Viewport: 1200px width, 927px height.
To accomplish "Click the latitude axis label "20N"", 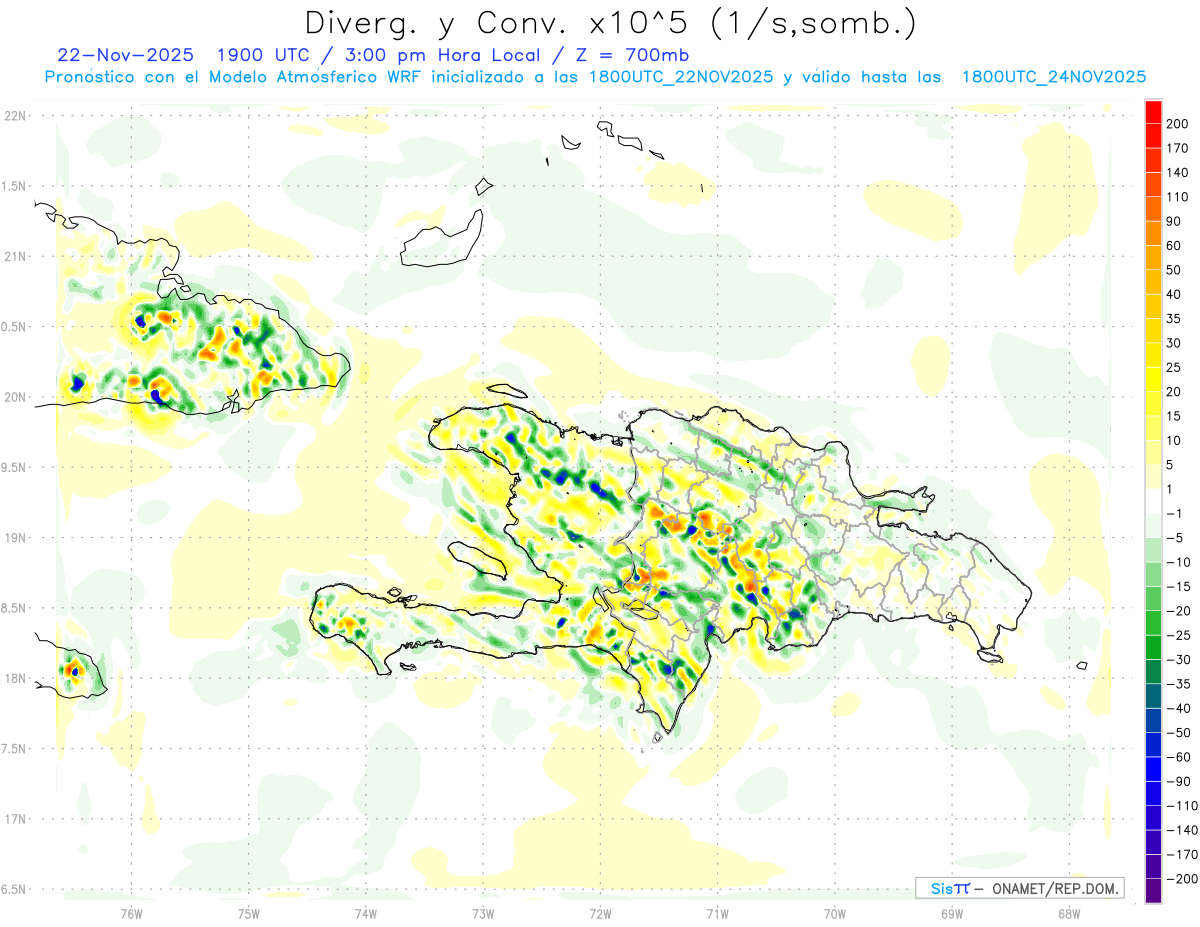I will [14, 397].
